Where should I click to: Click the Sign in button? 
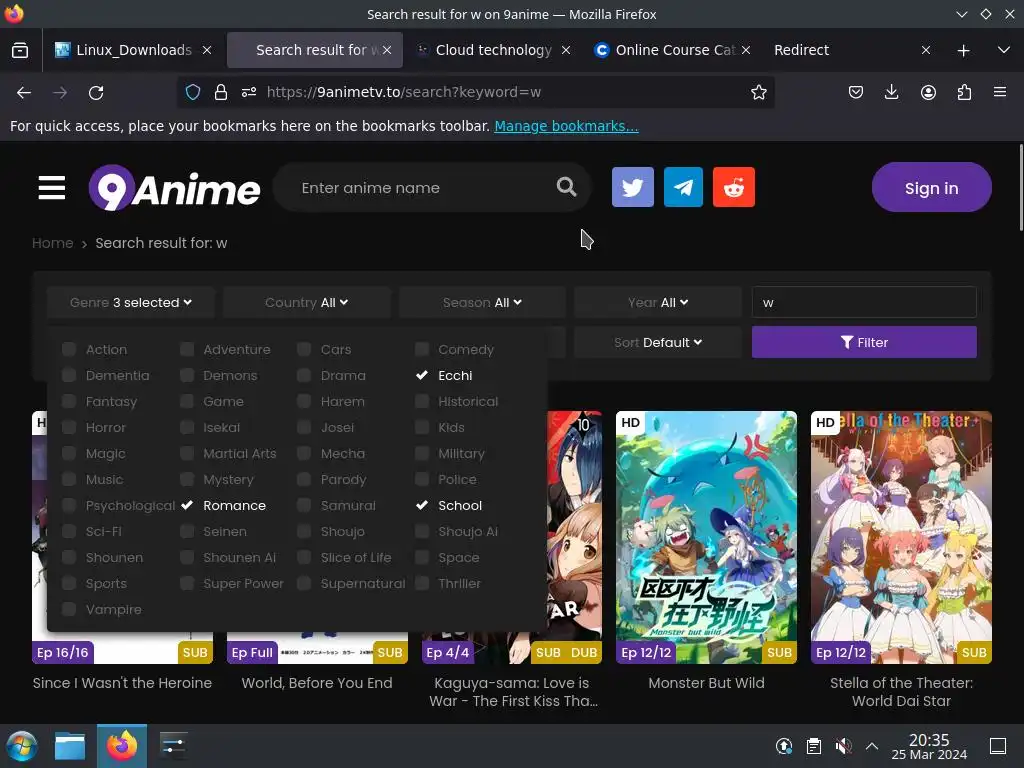pyautogui.click(x=931, y=188)
